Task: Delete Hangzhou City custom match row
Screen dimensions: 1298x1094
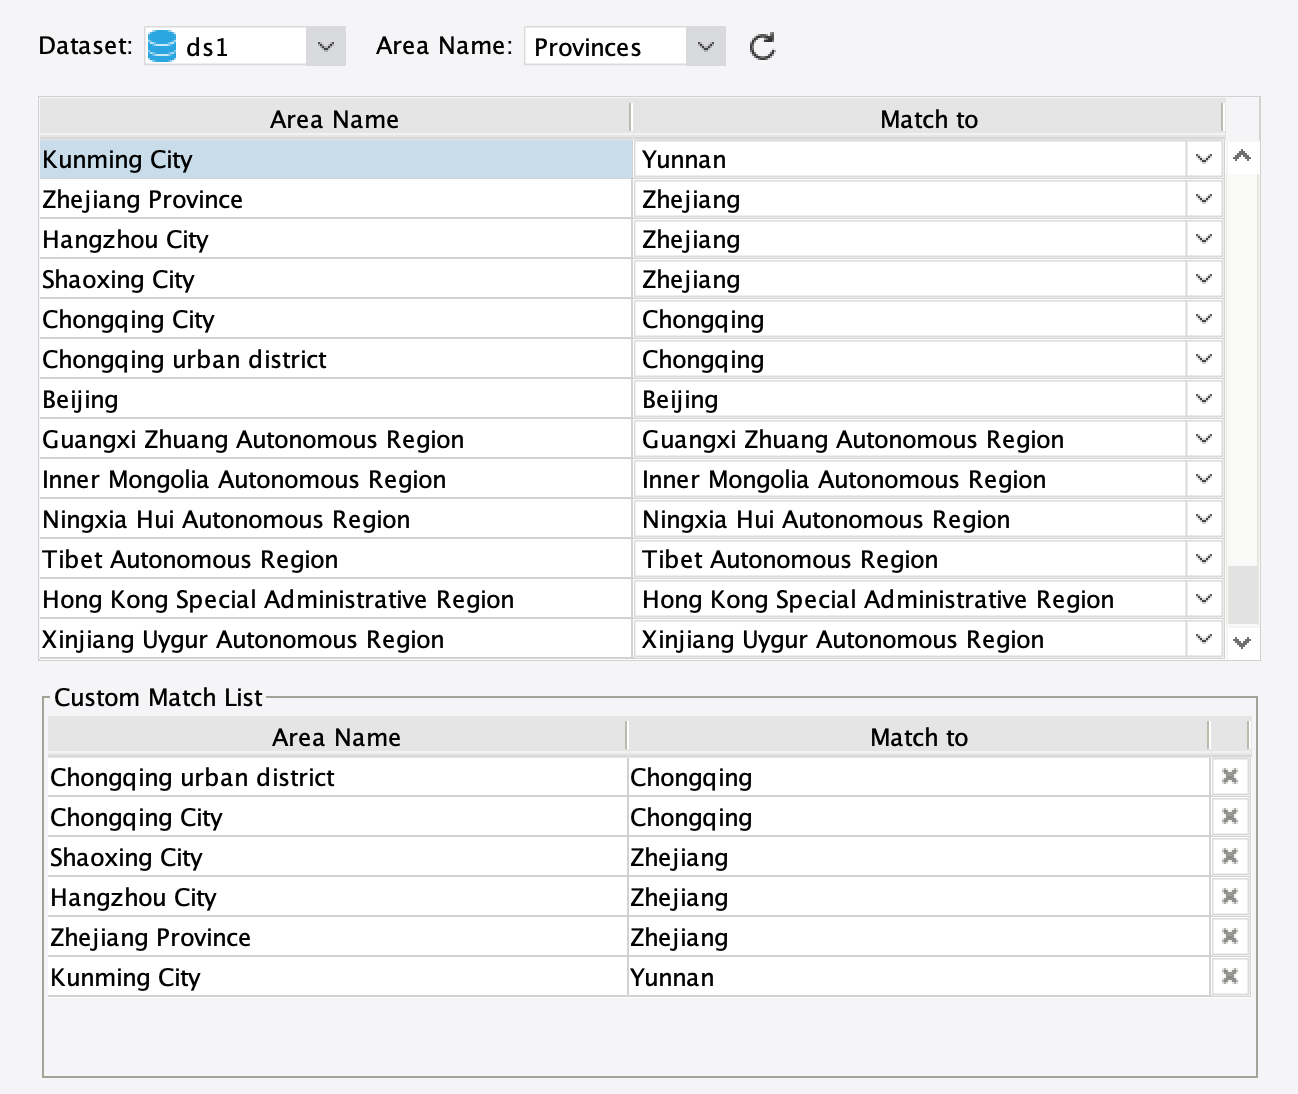Action: click(1230, 896)
